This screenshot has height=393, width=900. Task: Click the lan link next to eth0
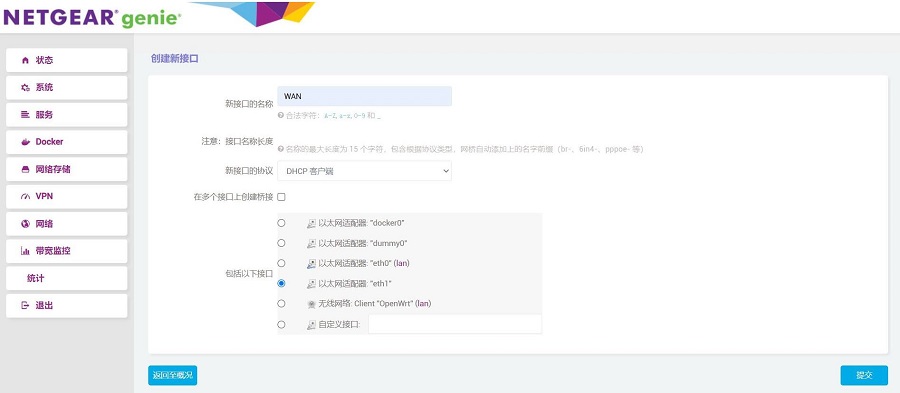click(402, 263)
